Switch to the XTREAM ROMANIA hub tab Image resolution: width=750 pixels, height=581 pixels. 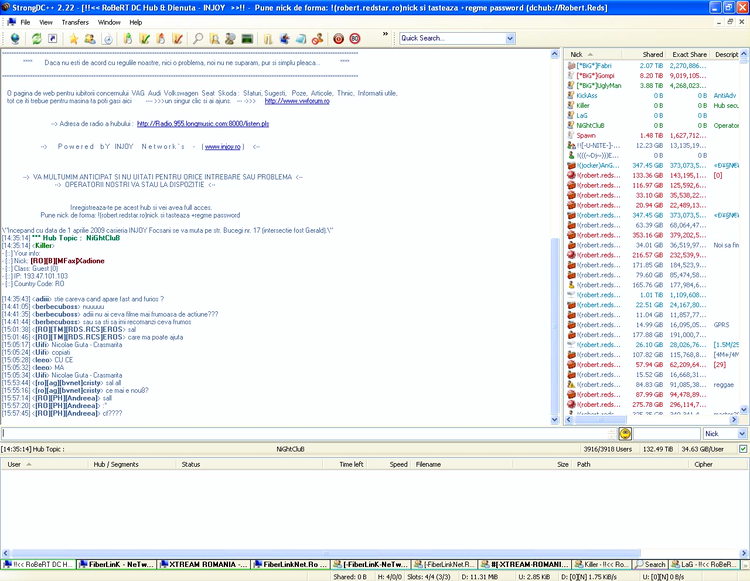[x=204, y=565]
